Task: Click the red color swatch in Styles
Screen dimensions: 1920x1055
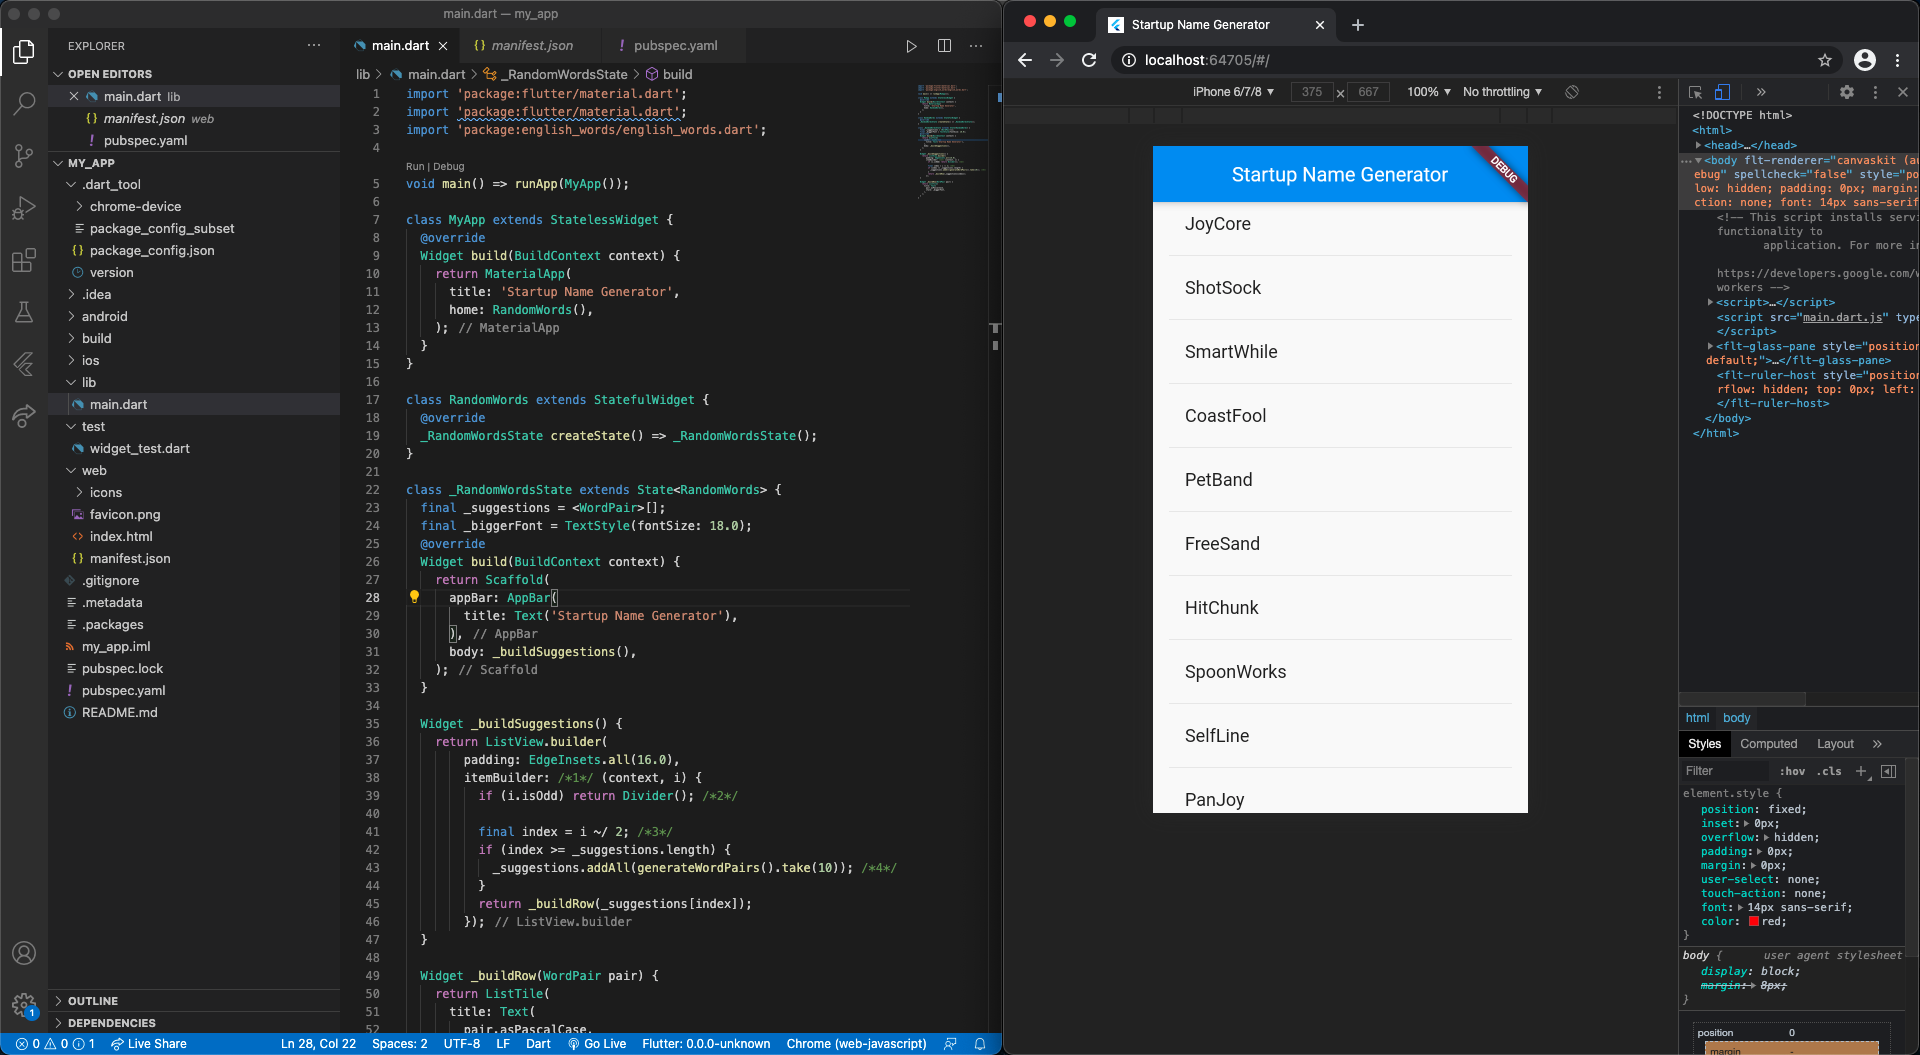Action: (x=1753, y=922)
